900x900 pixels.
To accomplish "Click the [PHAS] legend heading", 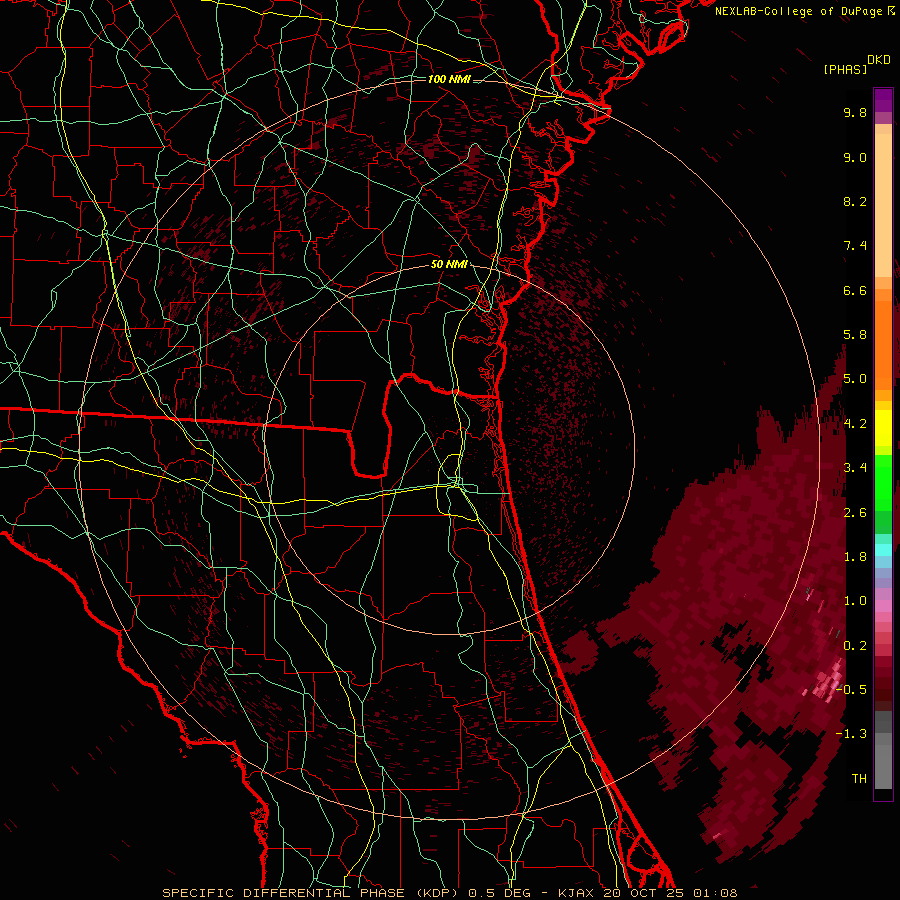I will click(845, 69).
